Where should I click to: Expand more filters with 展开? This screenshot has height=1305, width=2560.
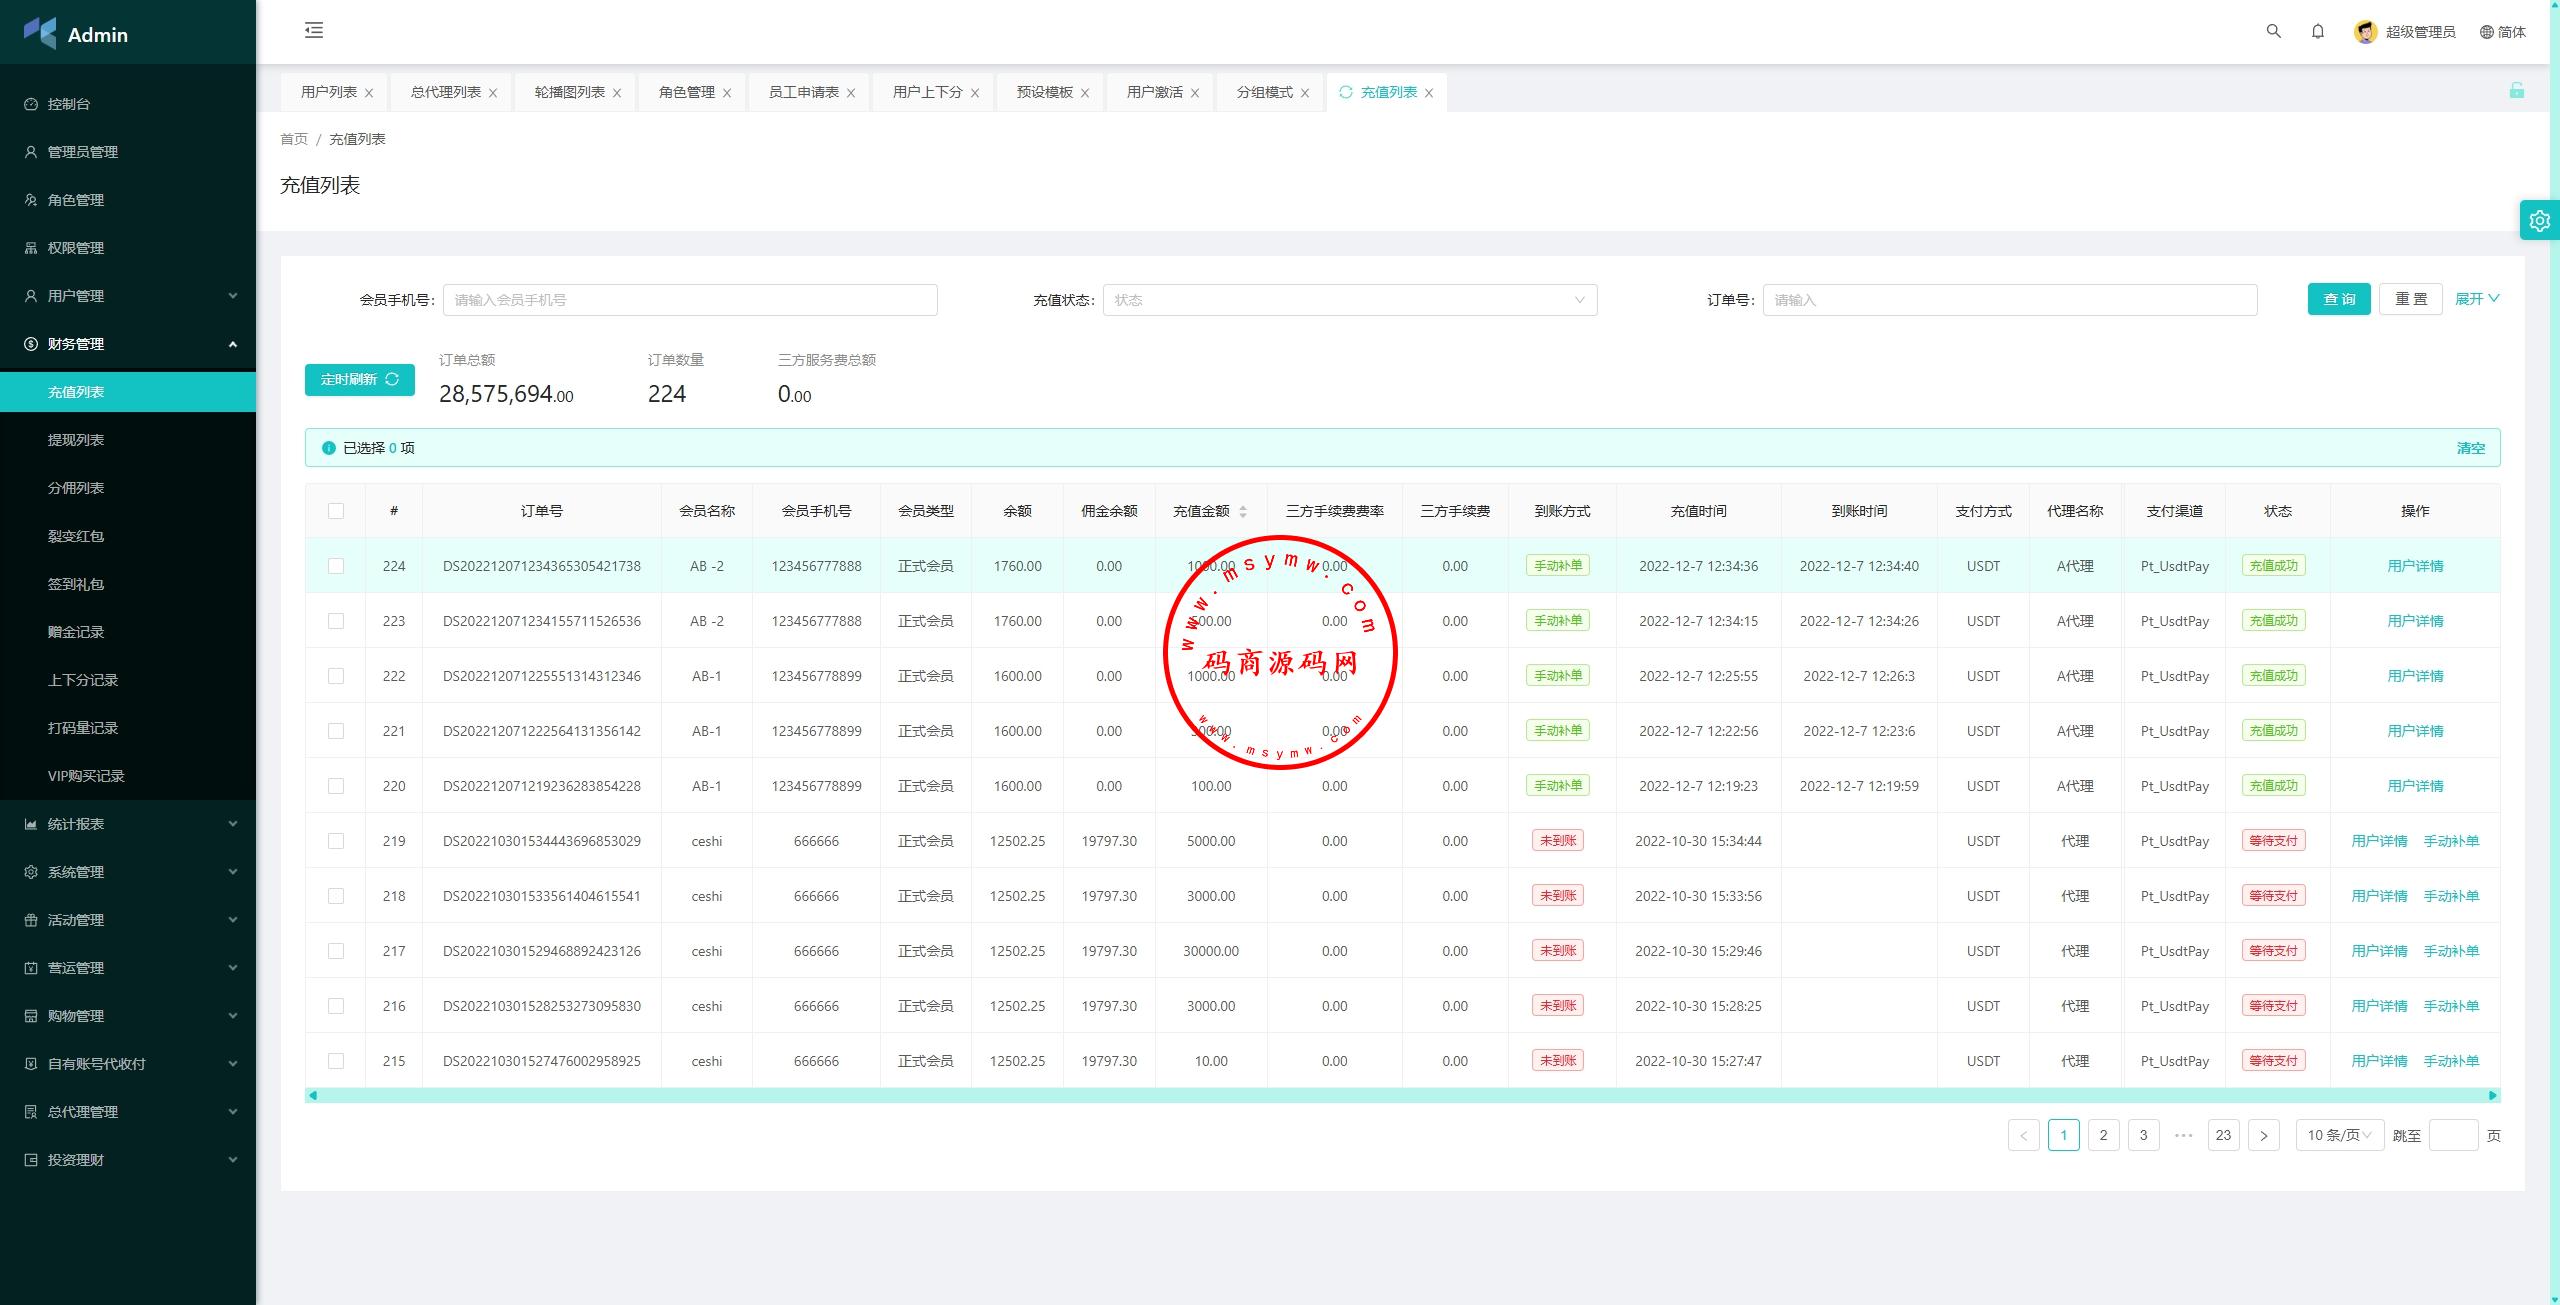coord(2476,299)
